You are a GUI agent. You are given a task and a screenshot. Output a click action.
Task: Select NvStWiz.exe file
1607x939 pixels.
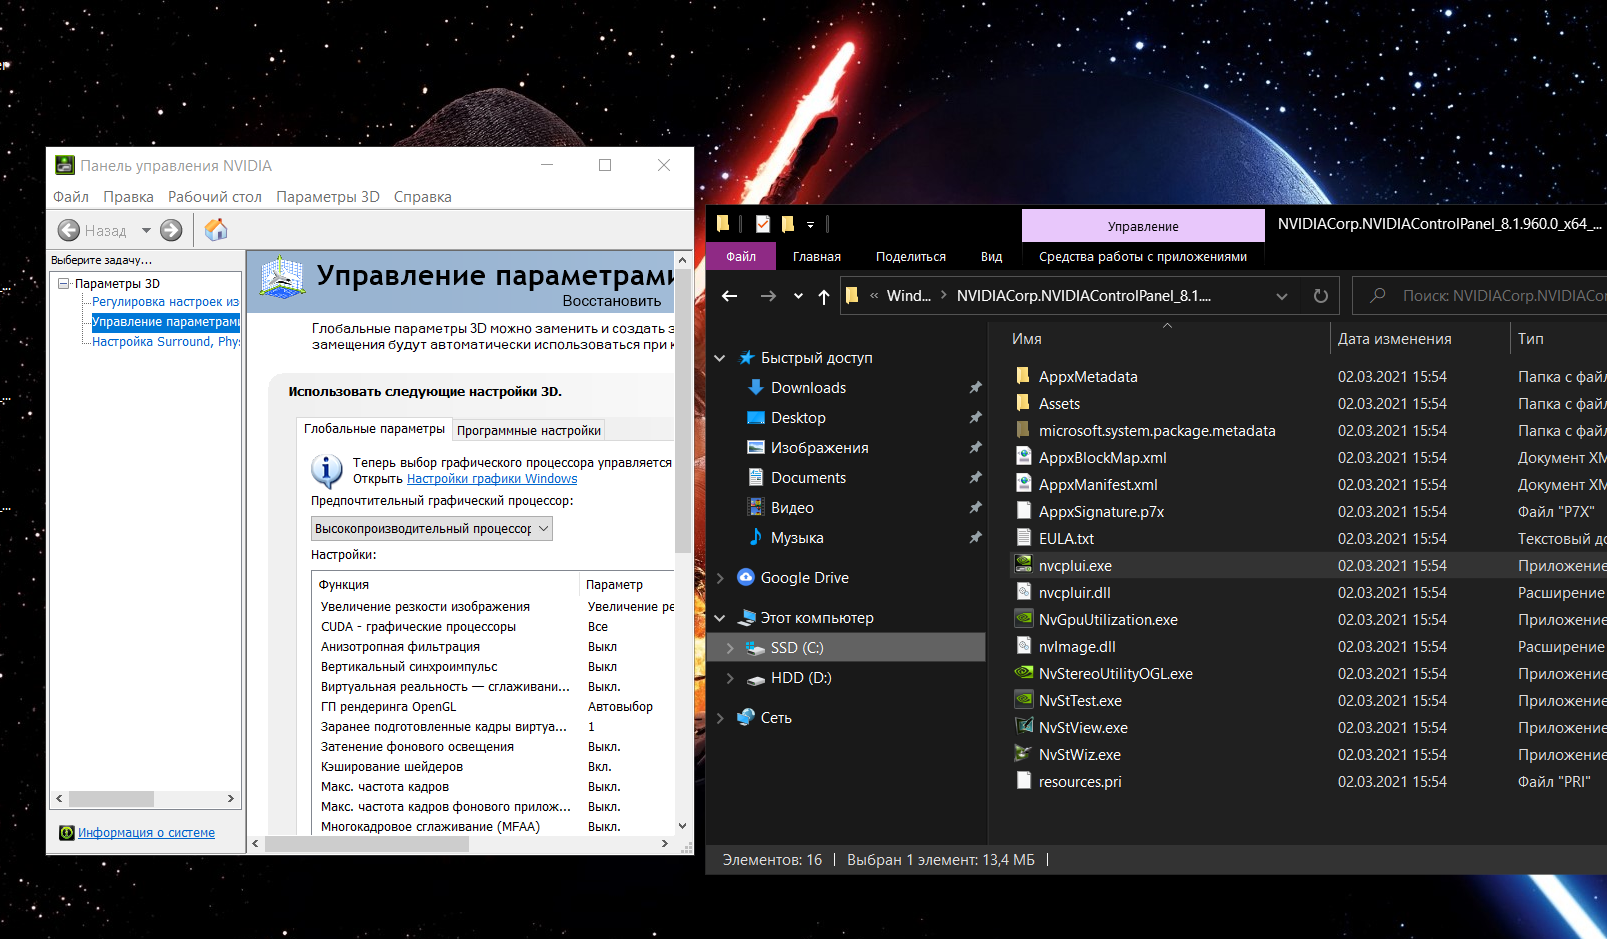1079,755
